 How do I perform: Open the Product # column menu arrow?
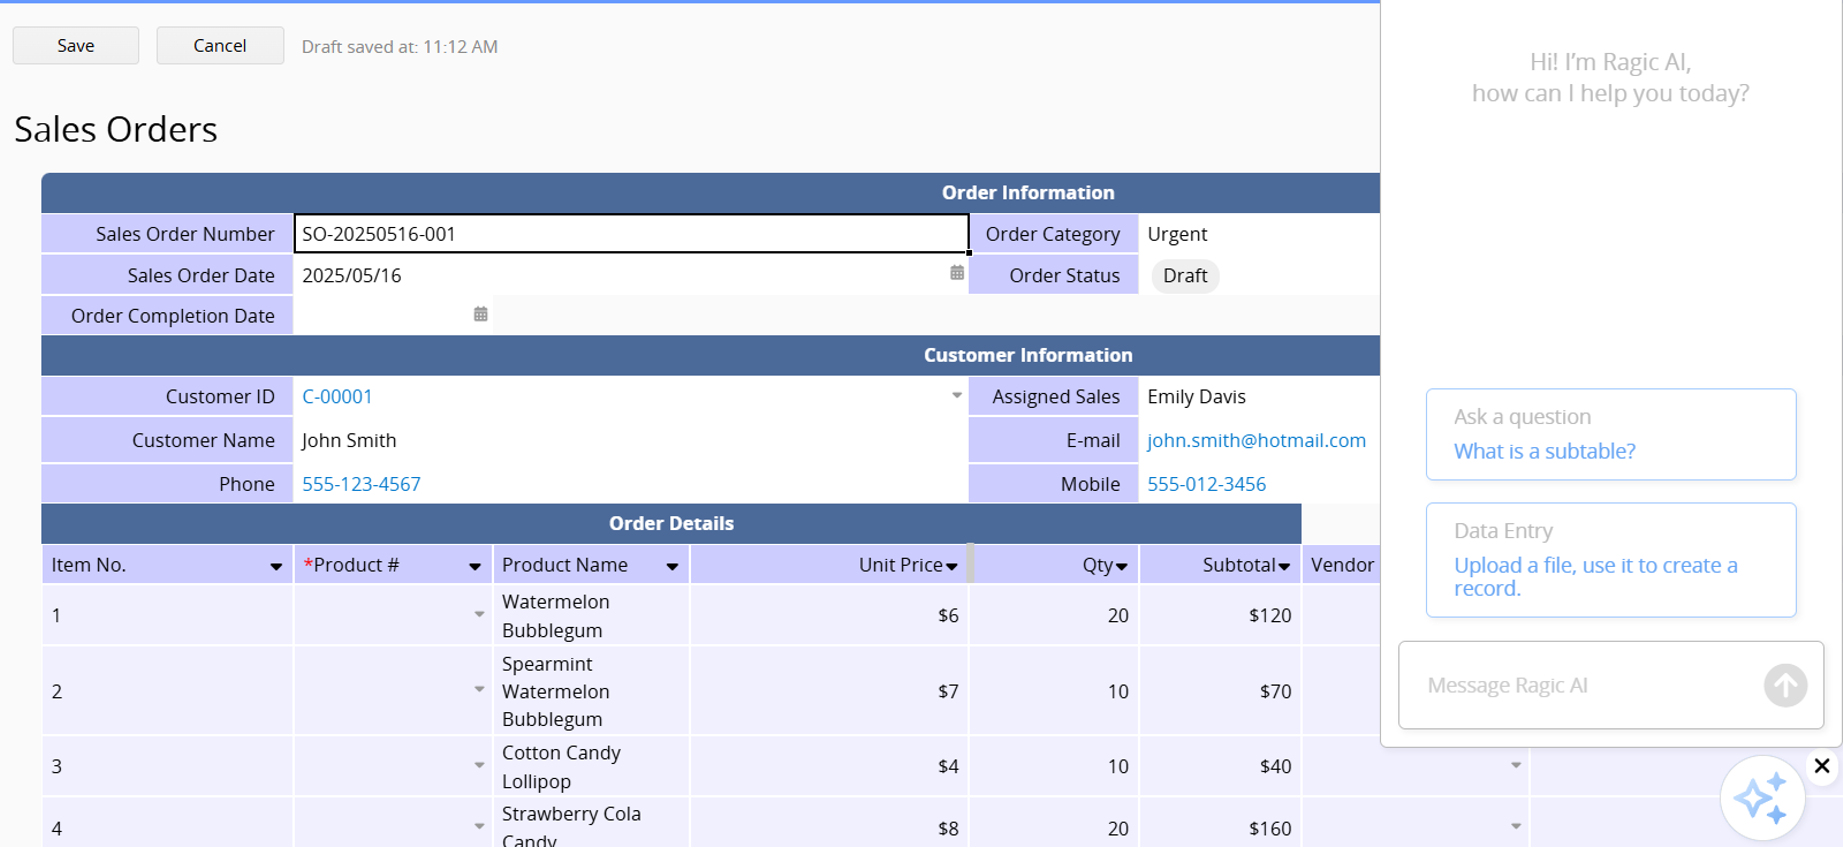475,567
